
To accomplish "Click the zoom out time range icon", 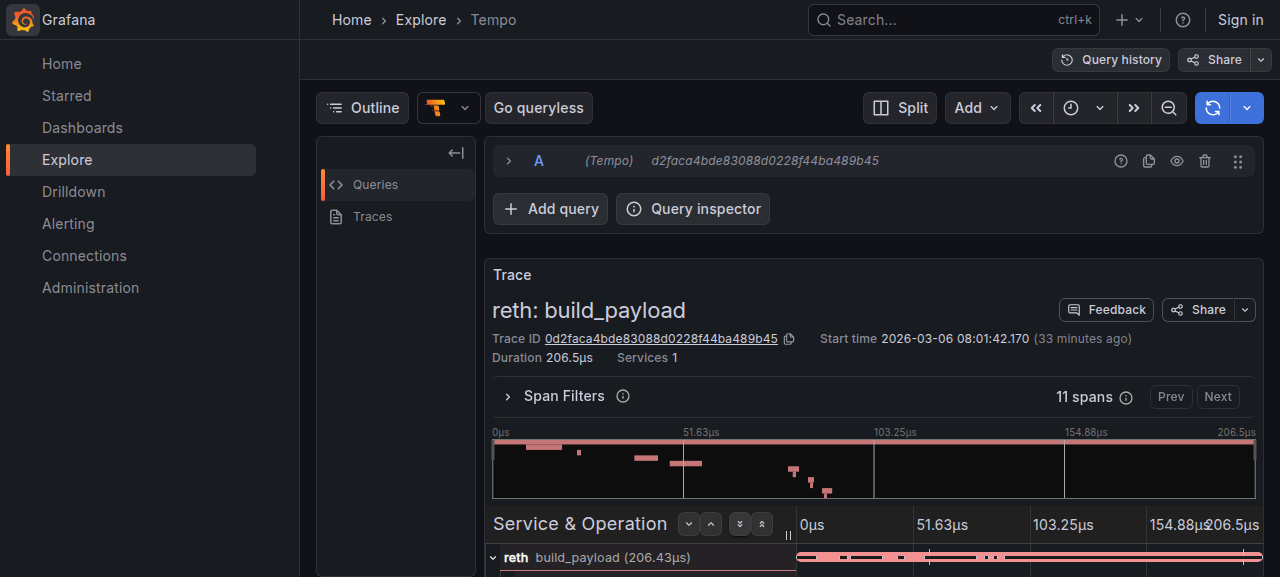I will [x=1168, y=108].
